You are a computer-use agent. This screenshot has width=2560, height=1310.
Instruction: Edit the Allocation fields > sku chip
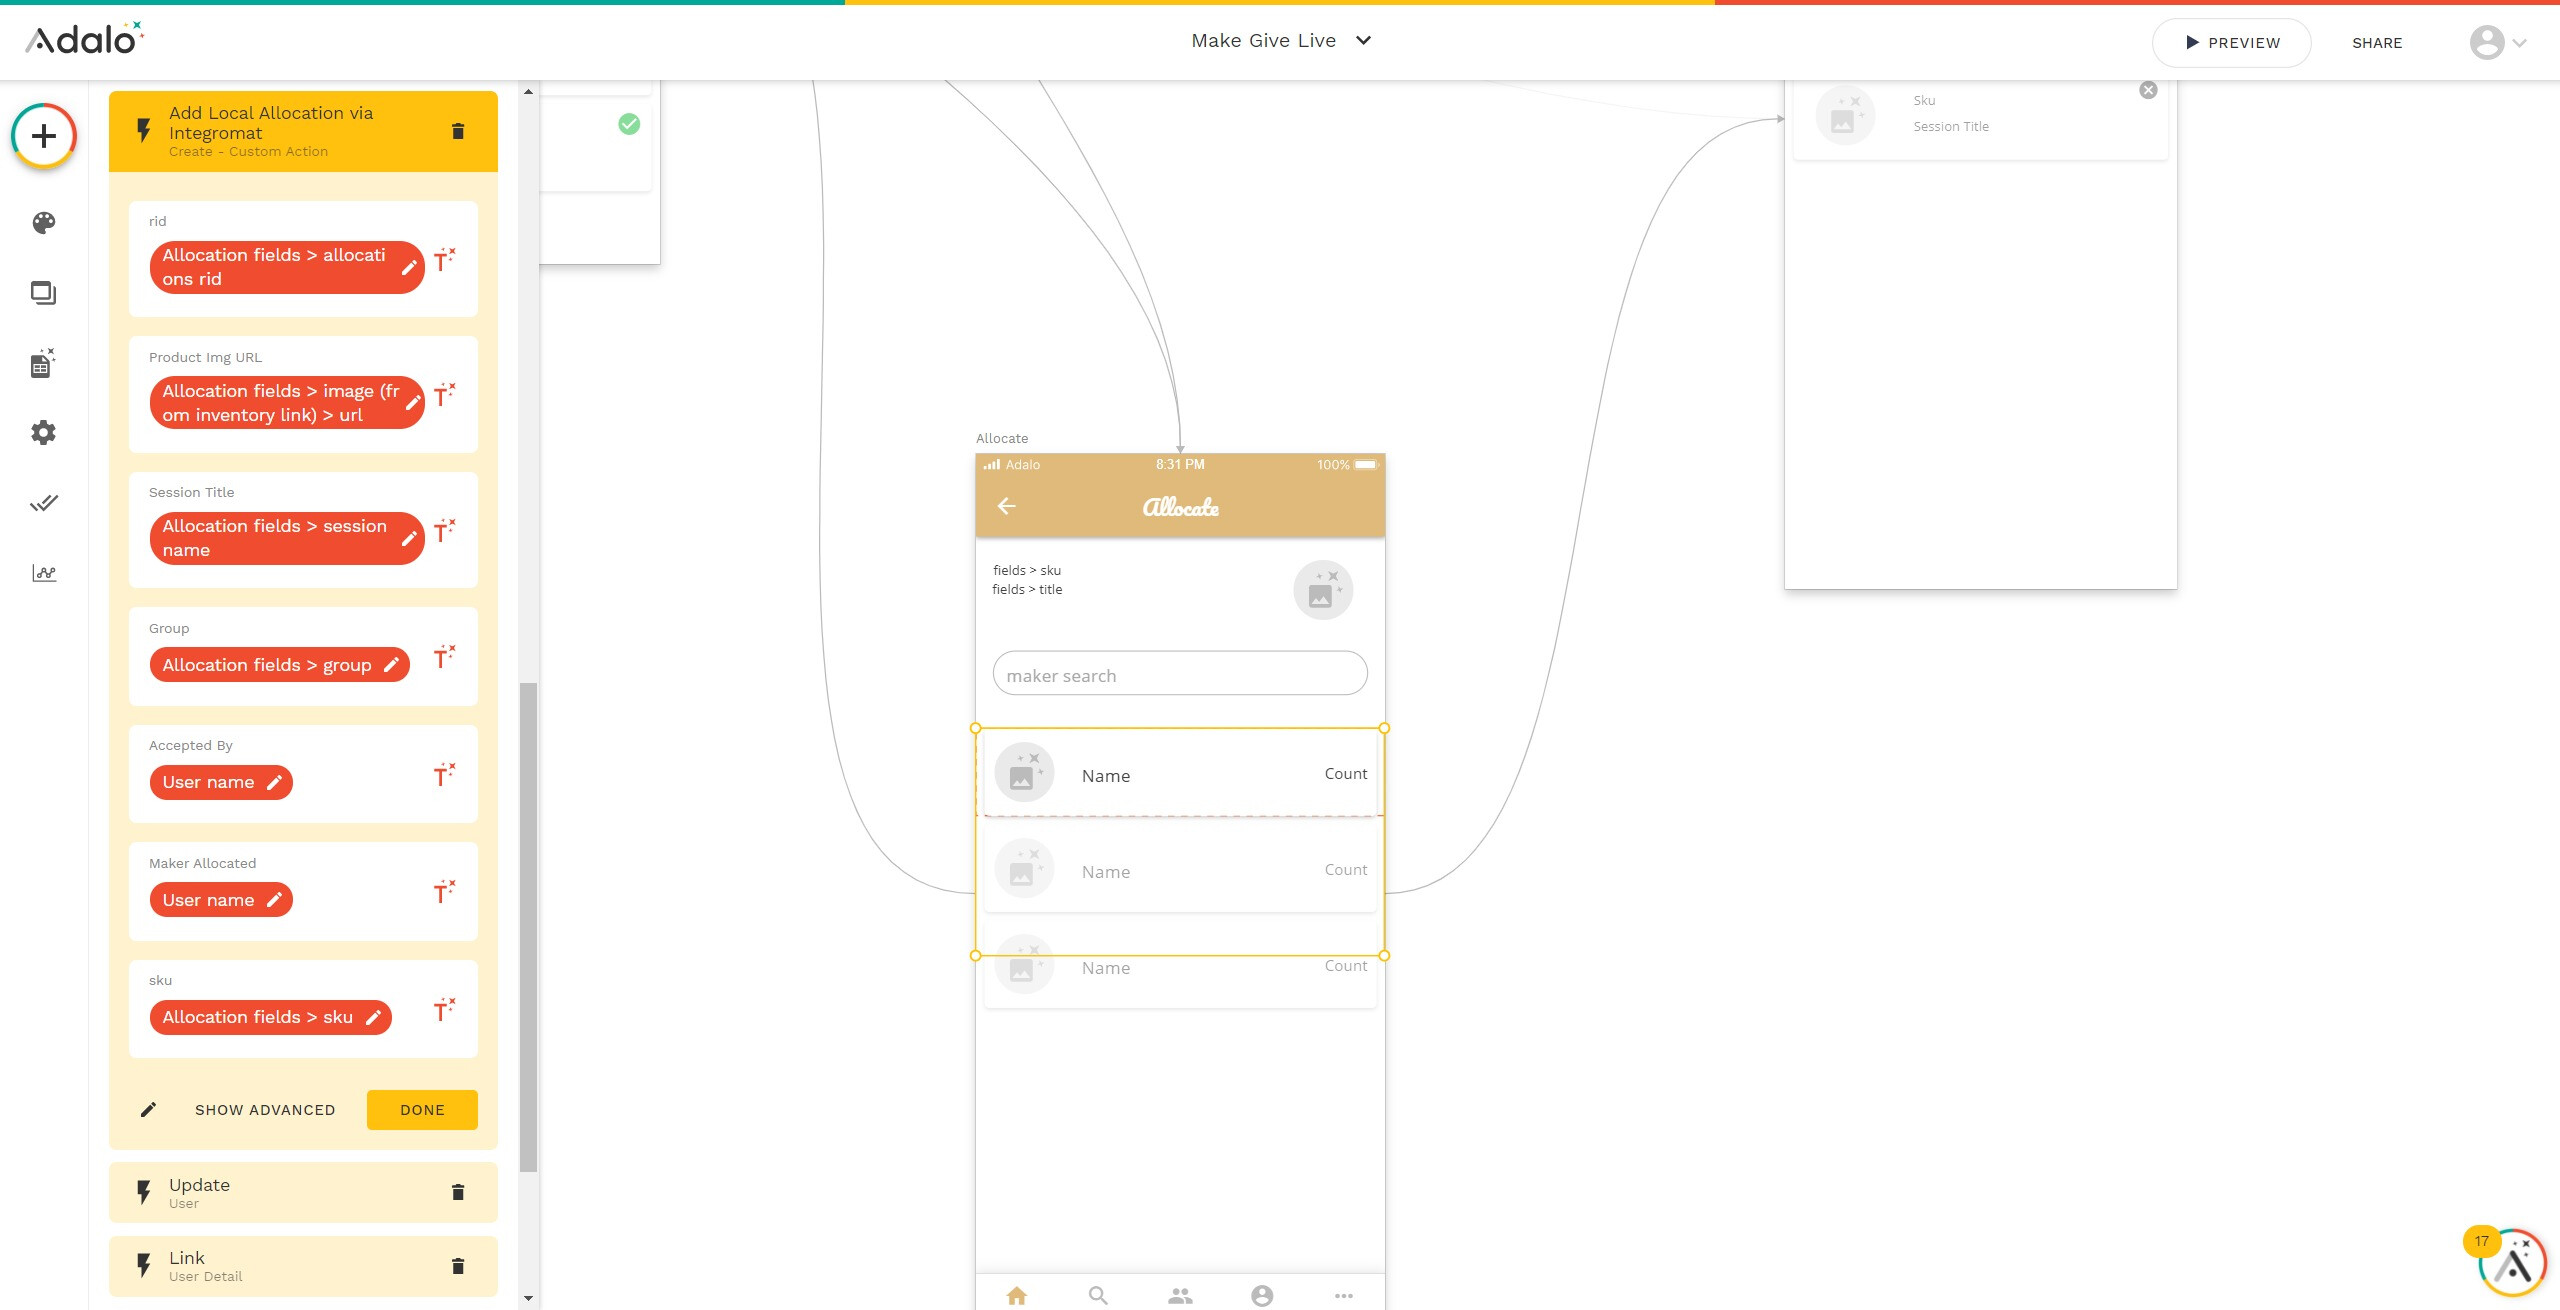pos(373,1018)
